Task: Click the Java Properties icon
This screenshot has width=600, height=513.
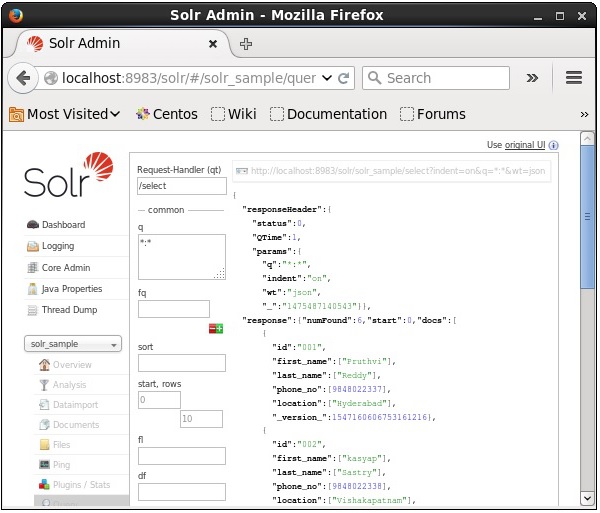Action: (x=33, y=289)
